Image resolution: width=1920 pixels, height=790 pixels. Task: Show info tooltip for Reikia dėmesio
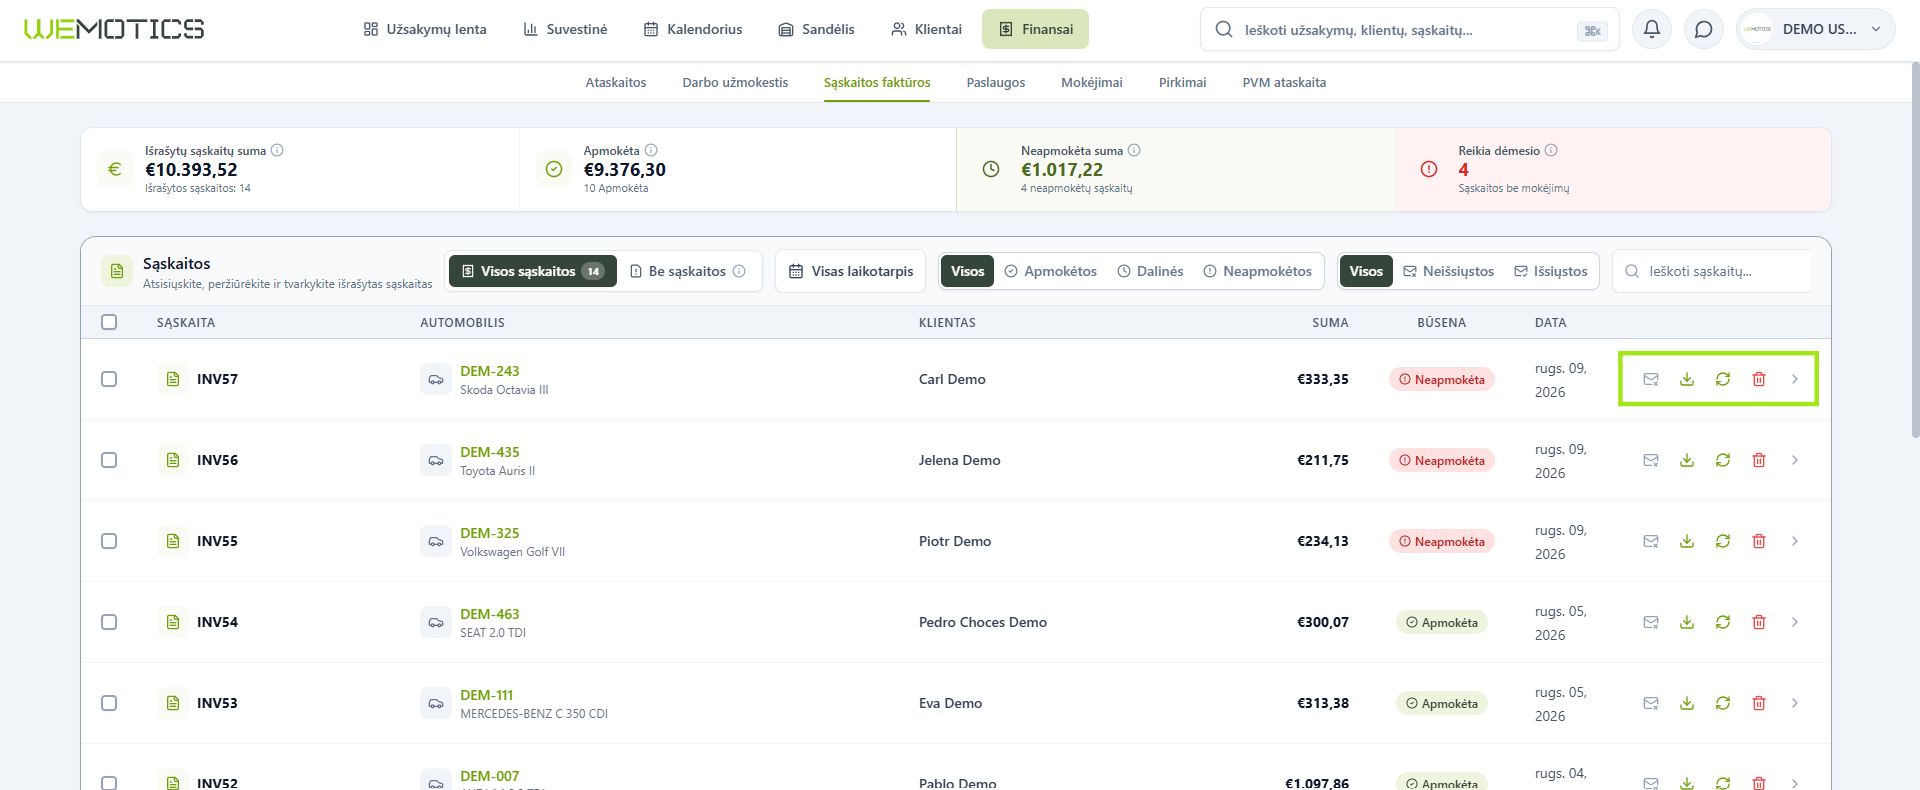pos(1551,150)
